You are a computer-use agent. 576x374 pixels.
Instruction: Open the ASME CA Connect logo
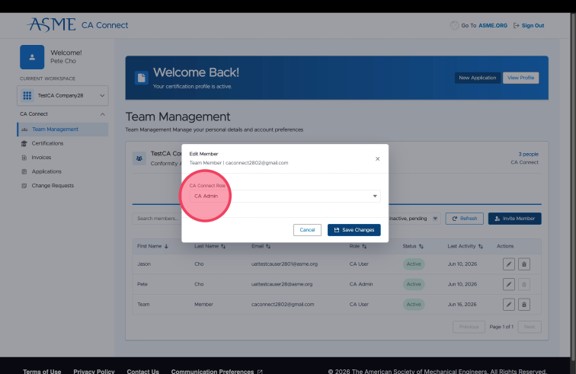(78, 25)
